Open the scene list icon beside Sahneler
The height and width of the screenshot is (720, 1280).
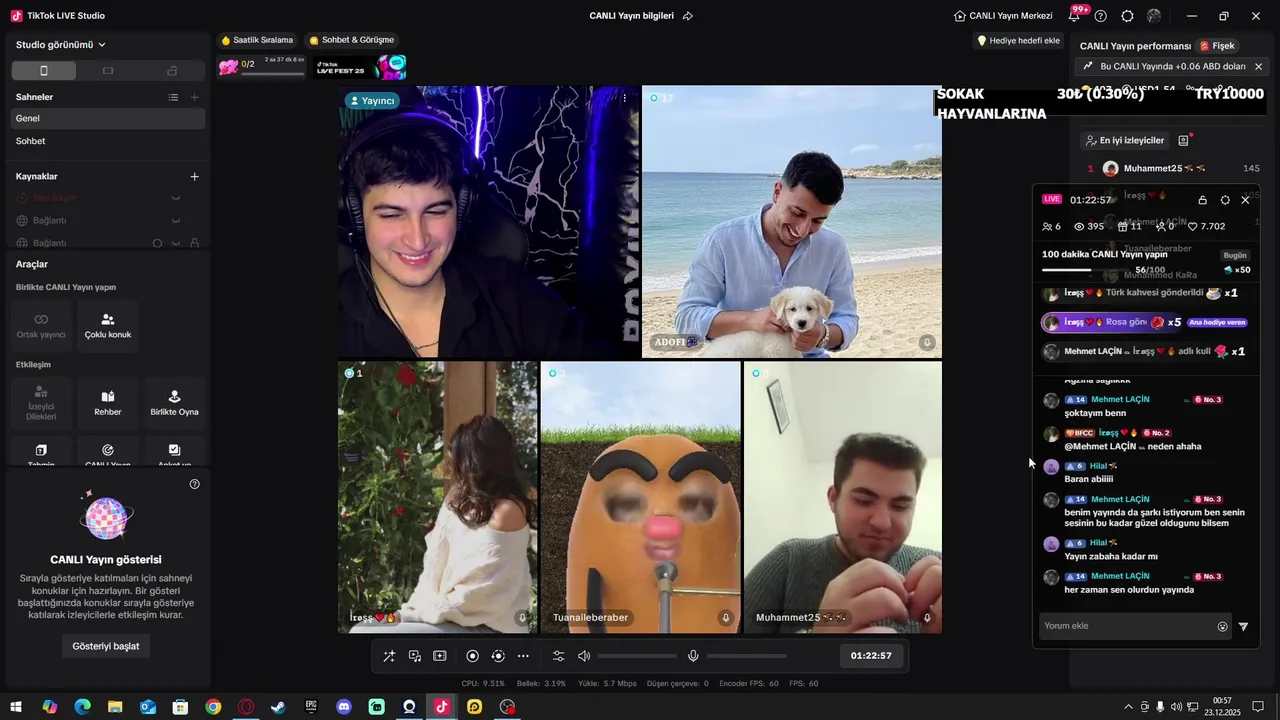pyautogui.click(x=173, y=97)
